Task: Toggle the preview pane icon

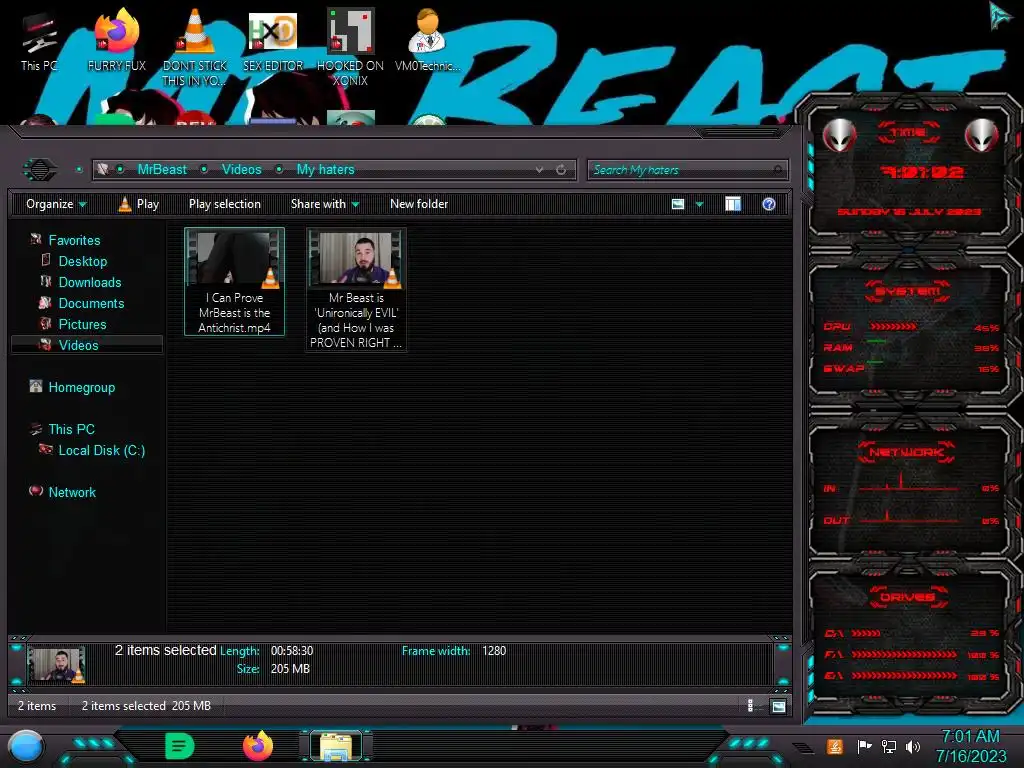Action: (x=733, y=204)
